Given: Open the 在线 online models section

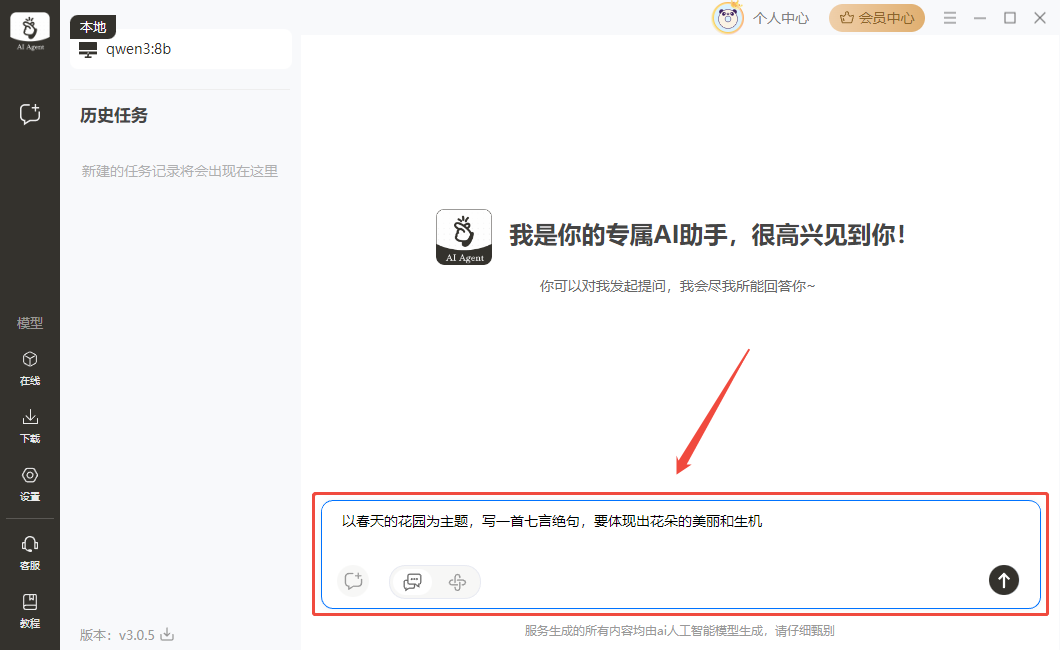Looking at the screenshot, I should (x=30, y=367).
